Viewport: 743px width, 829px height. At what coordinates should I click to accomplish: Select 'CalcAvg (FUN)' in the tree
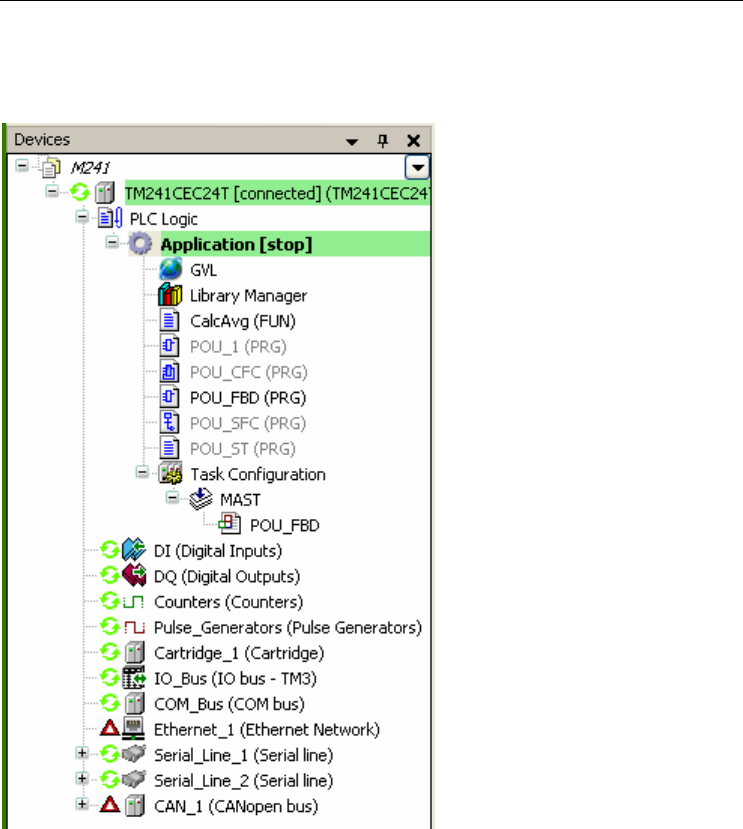click(243, 321)
